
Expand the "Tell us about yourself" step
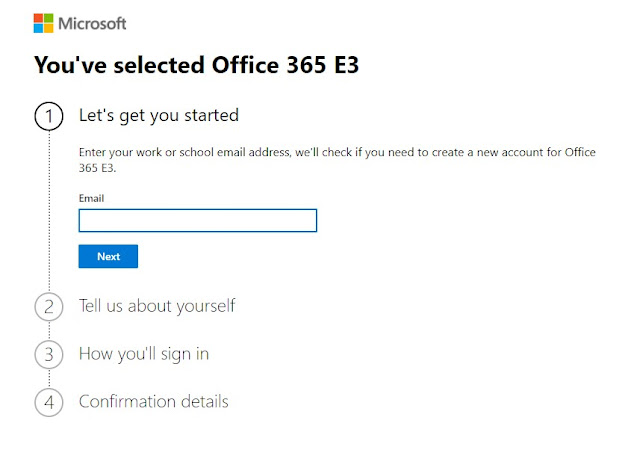tap(157, 305)
